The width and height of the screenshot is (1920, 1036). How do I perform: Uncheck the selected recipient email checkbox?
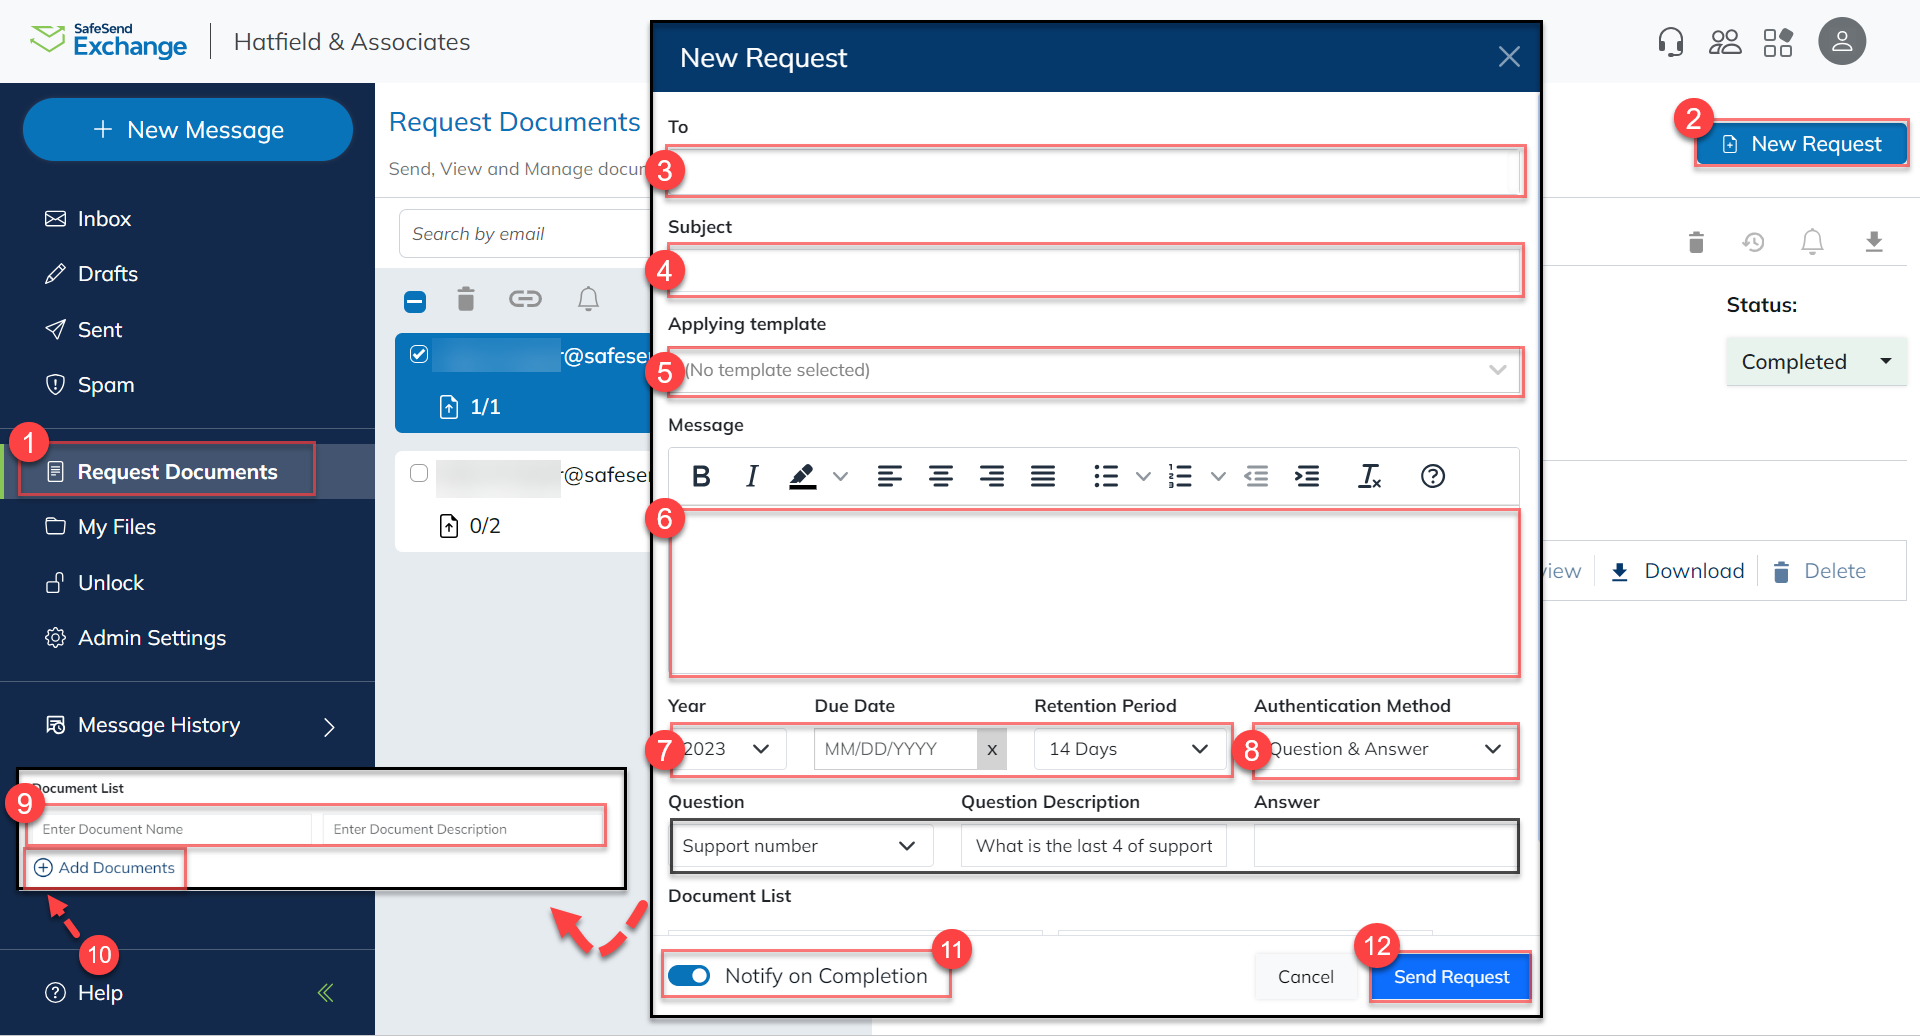click(x=419, y=354)
